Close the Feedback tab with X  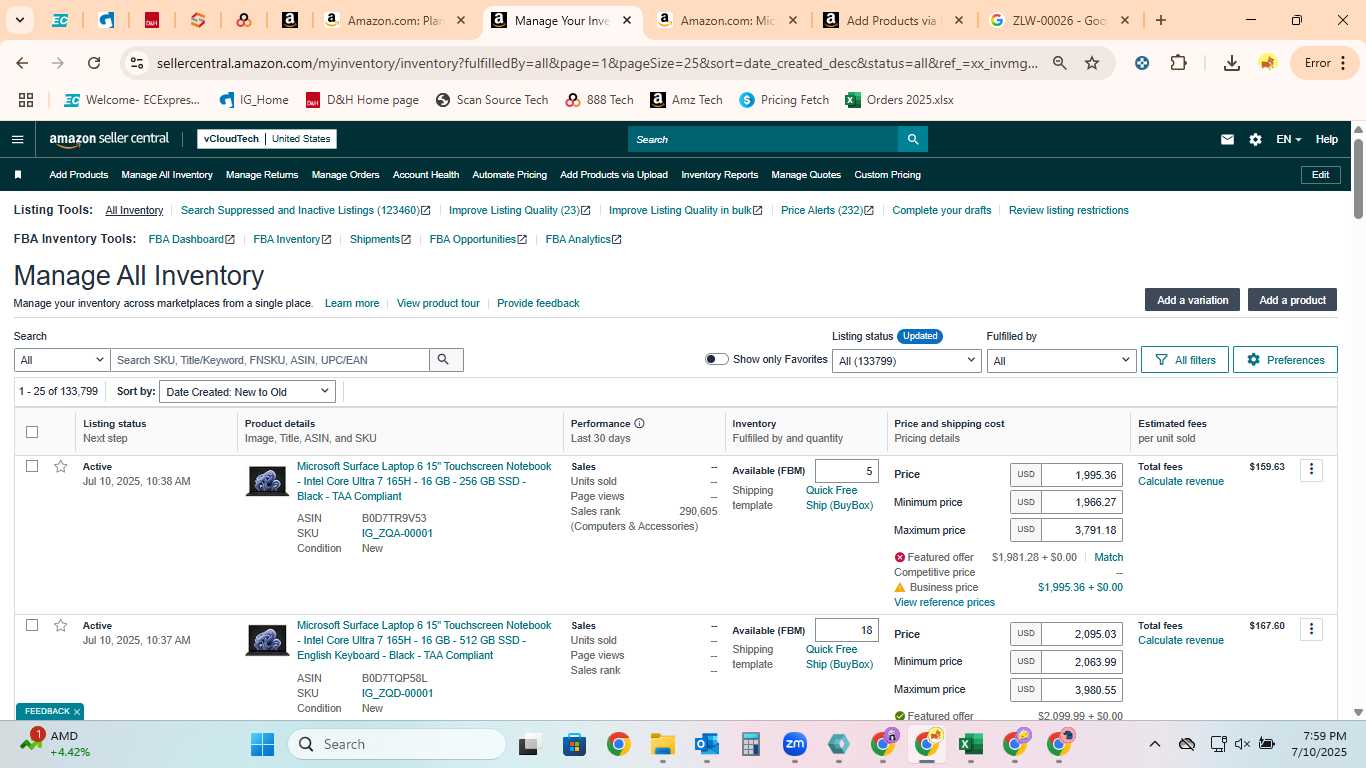point(77,712)
